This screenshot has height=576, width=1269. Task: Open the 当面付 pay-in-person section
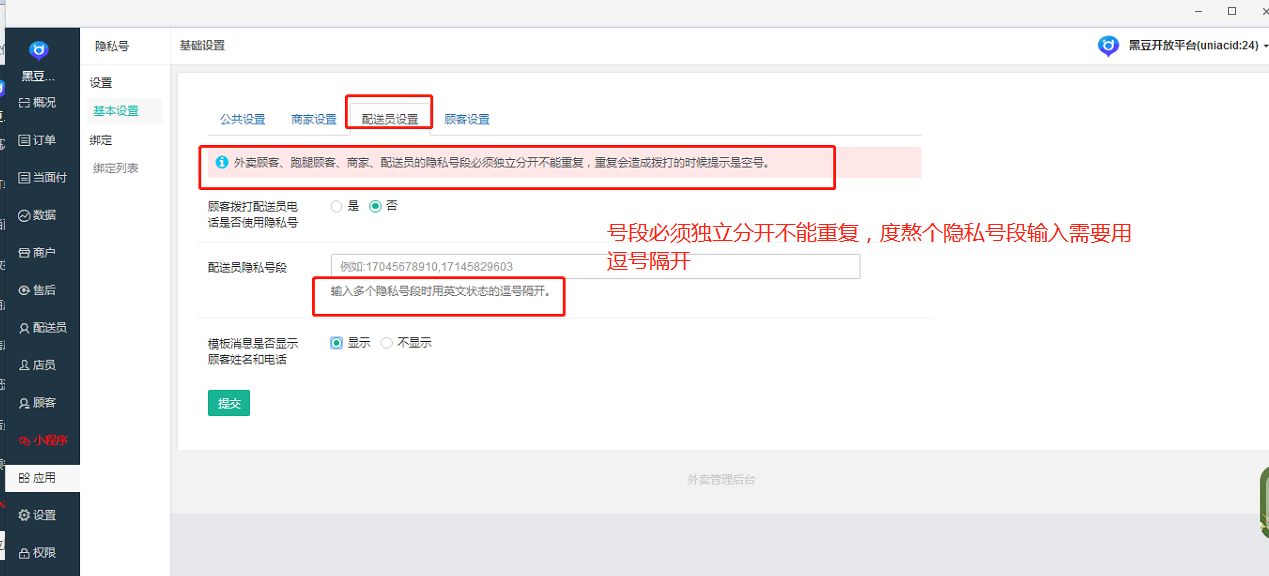click(x=42, y=177)
